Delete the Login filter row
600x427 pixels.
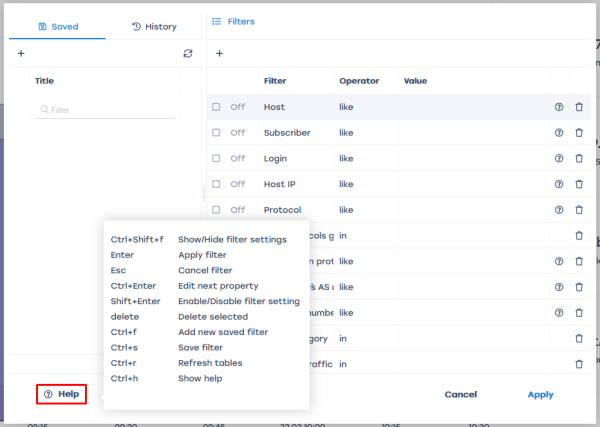(x=578, y=158)
